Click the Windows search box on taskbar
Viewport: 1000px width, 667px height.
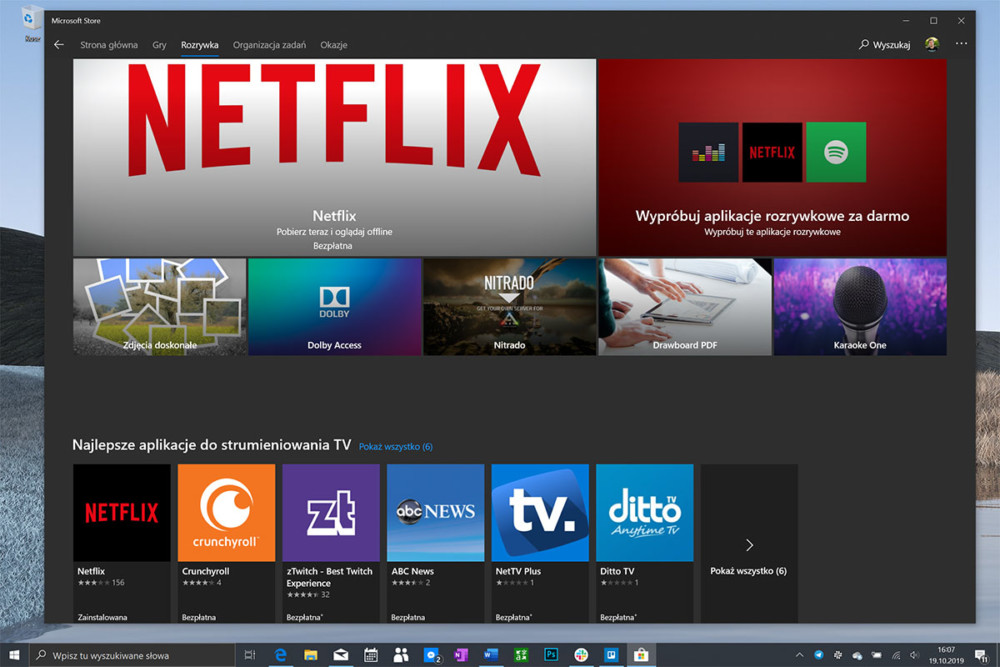pos(133,655)
